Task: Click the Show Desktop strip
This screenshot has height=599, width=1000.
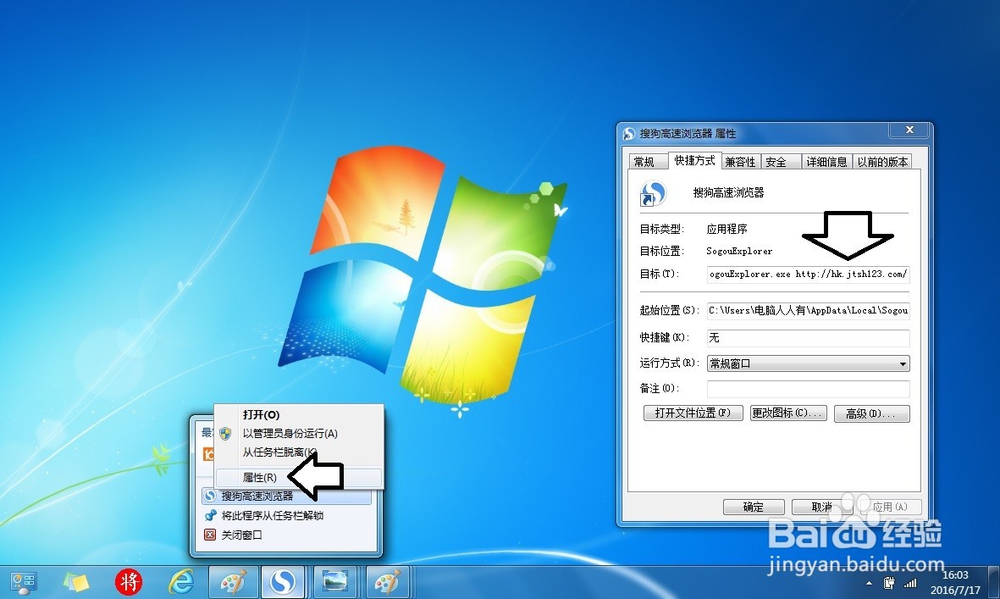Action: pos(994,582)
